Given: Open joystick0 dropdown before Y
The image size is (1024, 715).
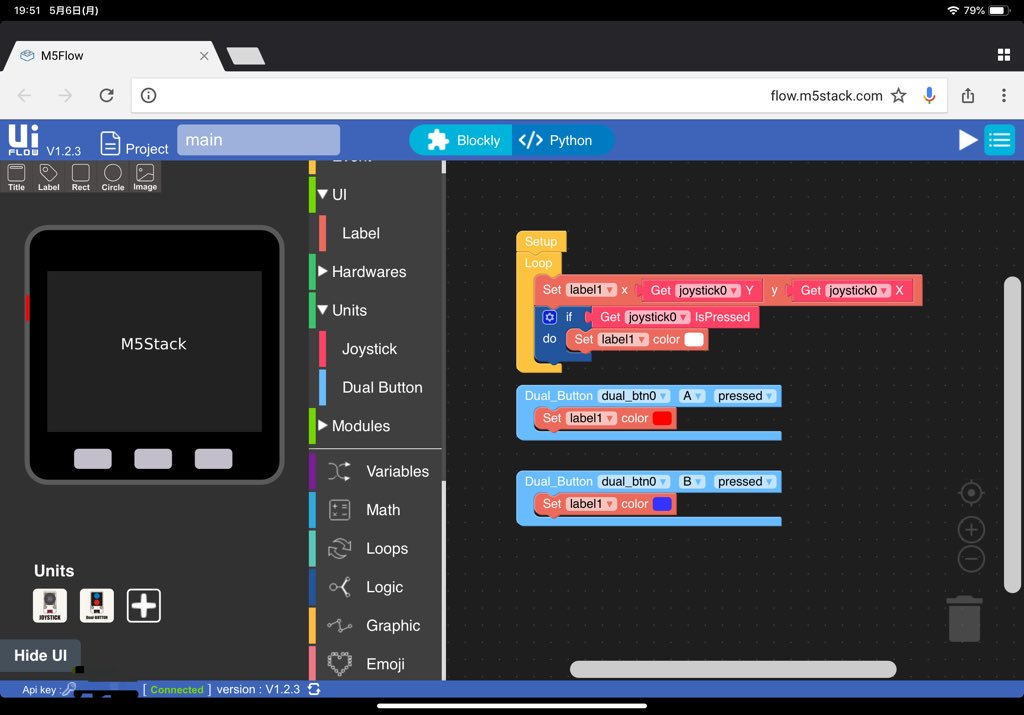Looking at the screenshot, I should (x=708, y=290).
